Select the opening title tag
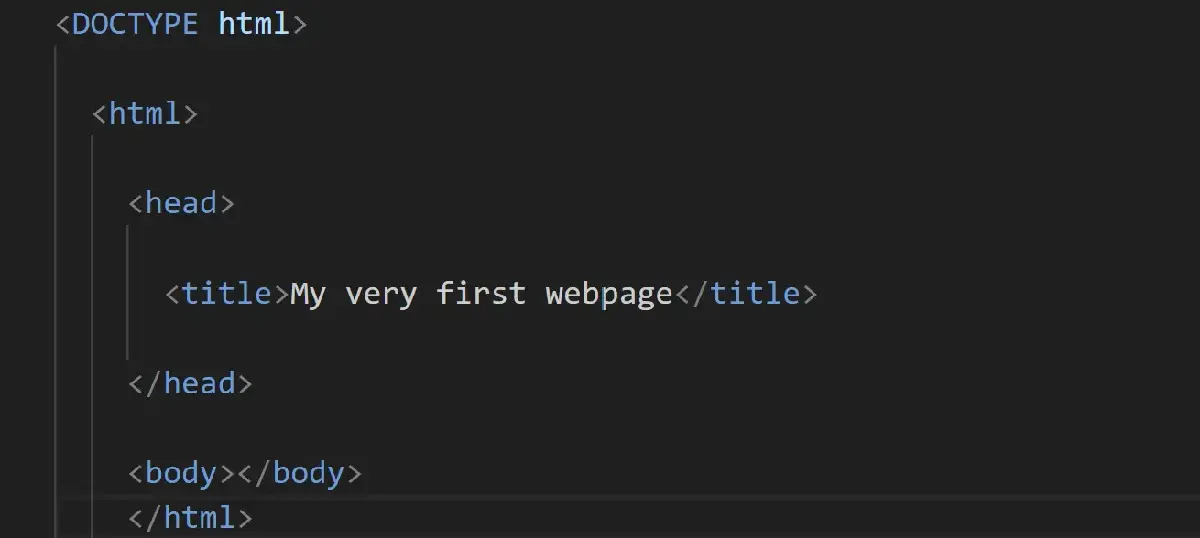This screenshot has height=538, width=1200. coord(227,294)
